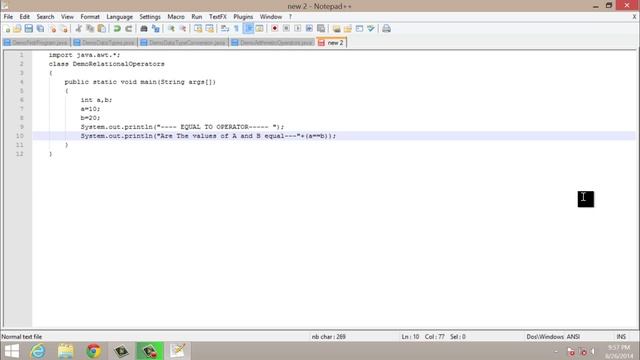Open Internet Explorer from taskbar

point(38,351)
